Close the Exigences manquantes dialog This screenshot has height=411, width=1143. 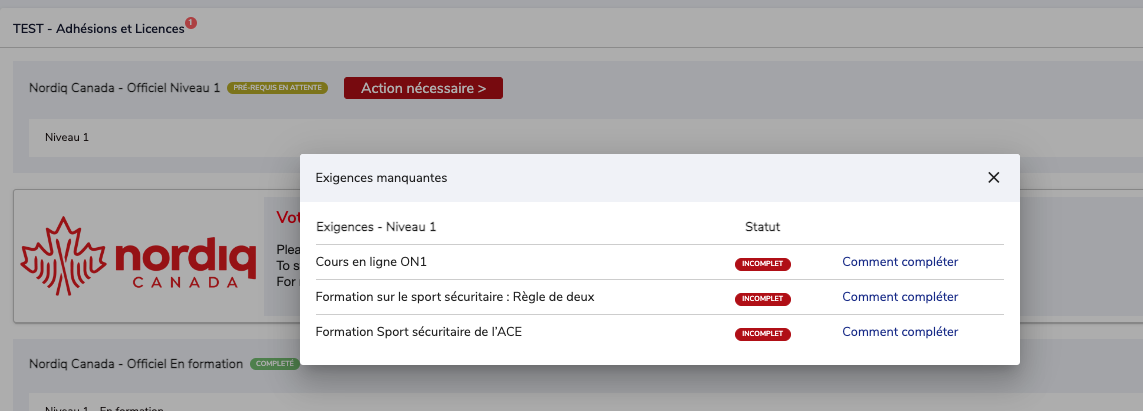click(x=993, y=178)
